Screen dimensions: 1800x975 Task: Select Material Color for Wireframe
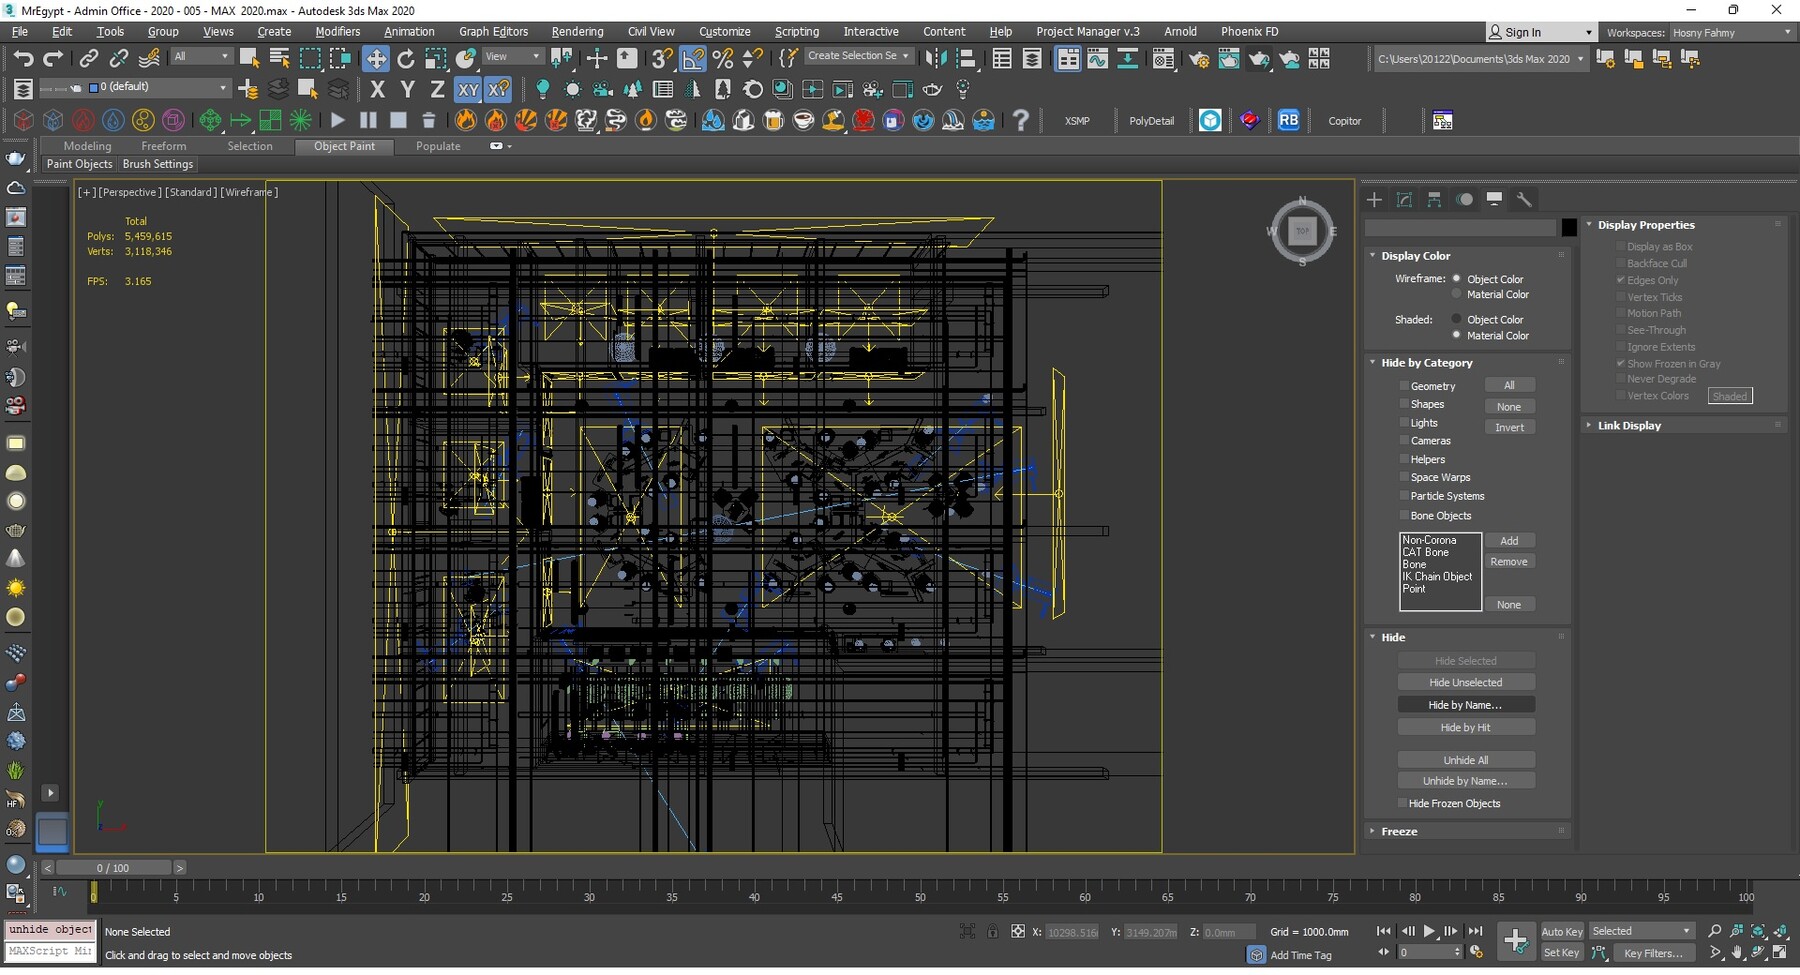1457,295
